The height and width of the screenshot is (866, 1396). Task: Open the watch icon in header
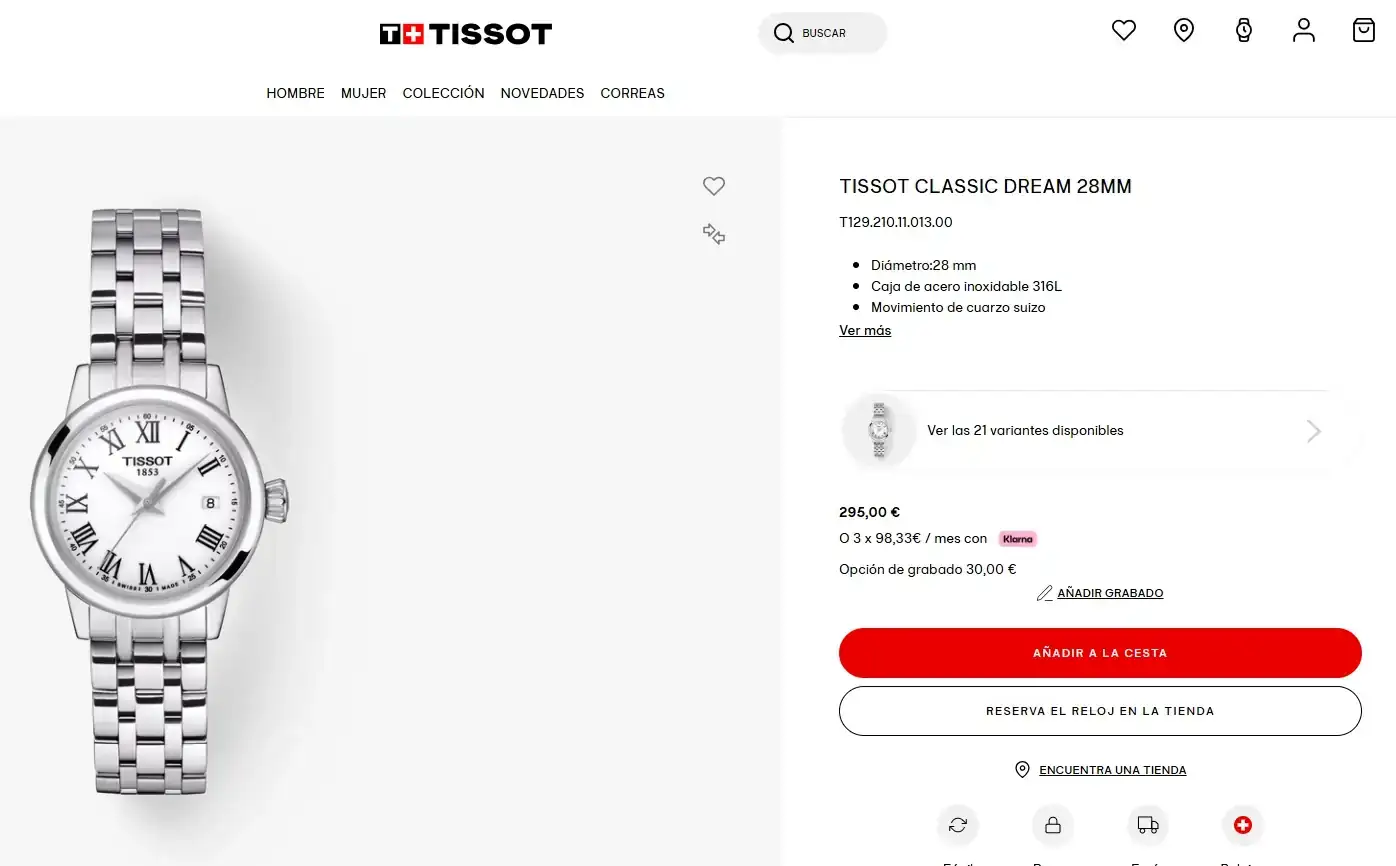(1244, 31)
